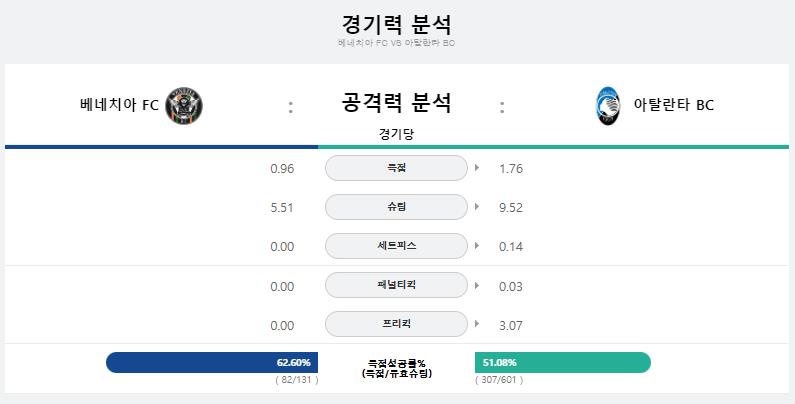The image size is (795, 404).
Task: Click the arrow beside the 페널티킥 pill
Action: click(x=477, y=285)
